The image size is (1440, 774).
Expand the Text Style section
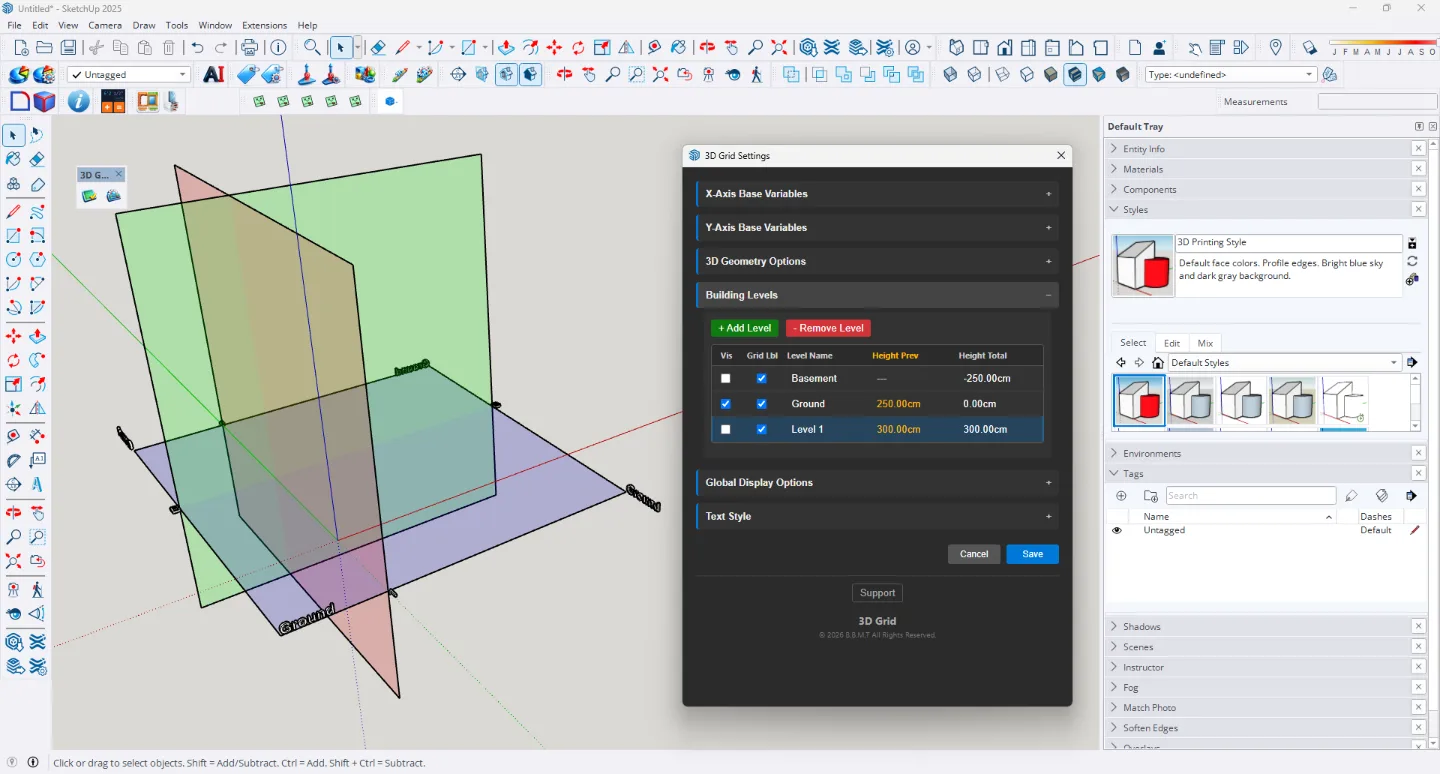[877, 517]
